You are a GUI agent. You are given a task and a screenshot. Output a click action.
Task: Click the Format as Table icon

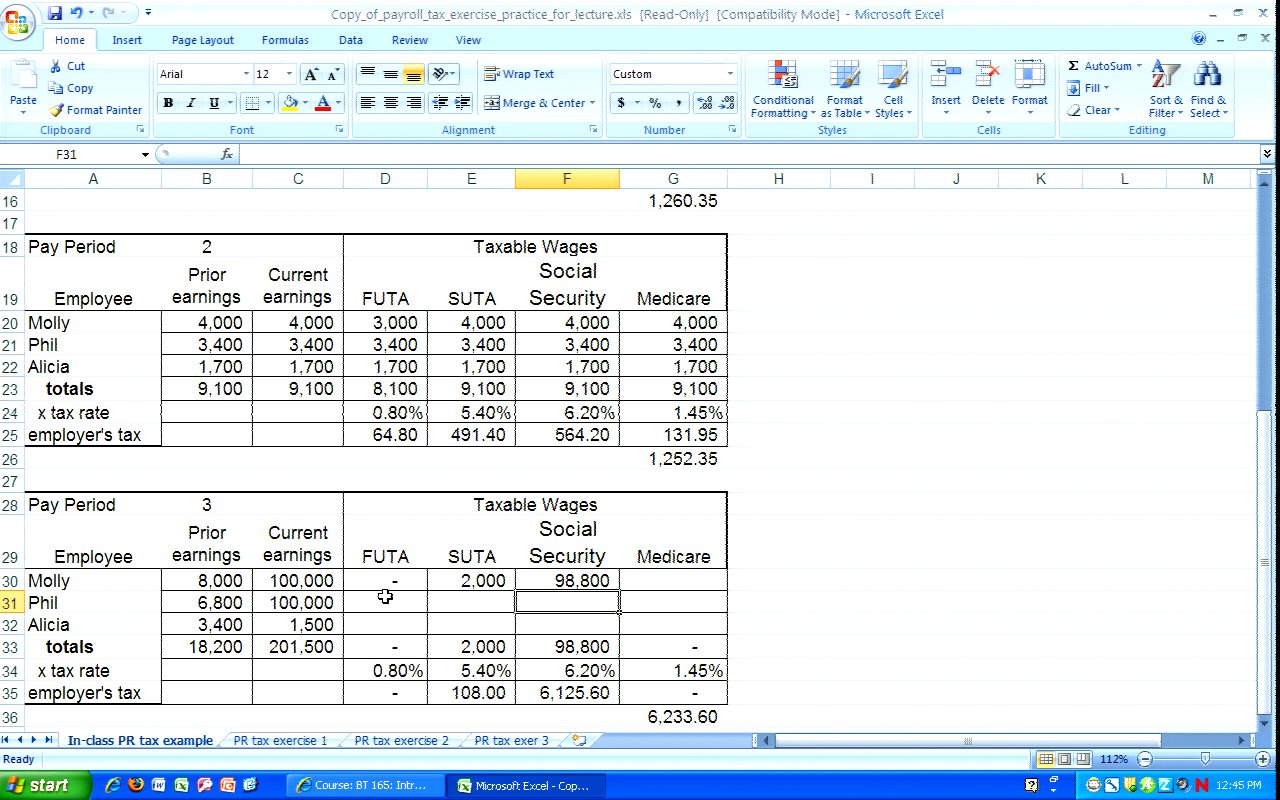844,76
